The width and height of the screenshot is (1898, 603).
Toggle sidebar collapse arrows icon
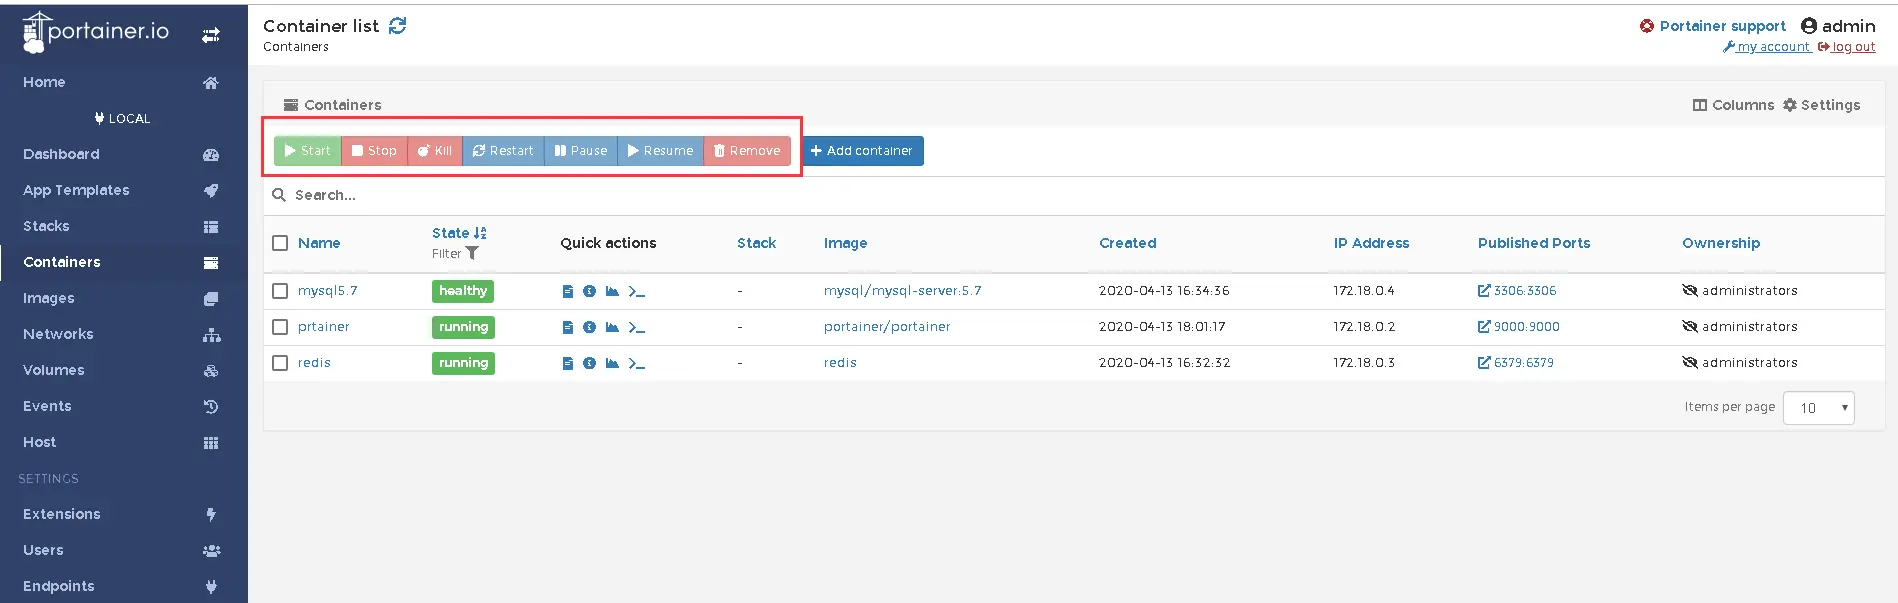click(x=210, y=35)
